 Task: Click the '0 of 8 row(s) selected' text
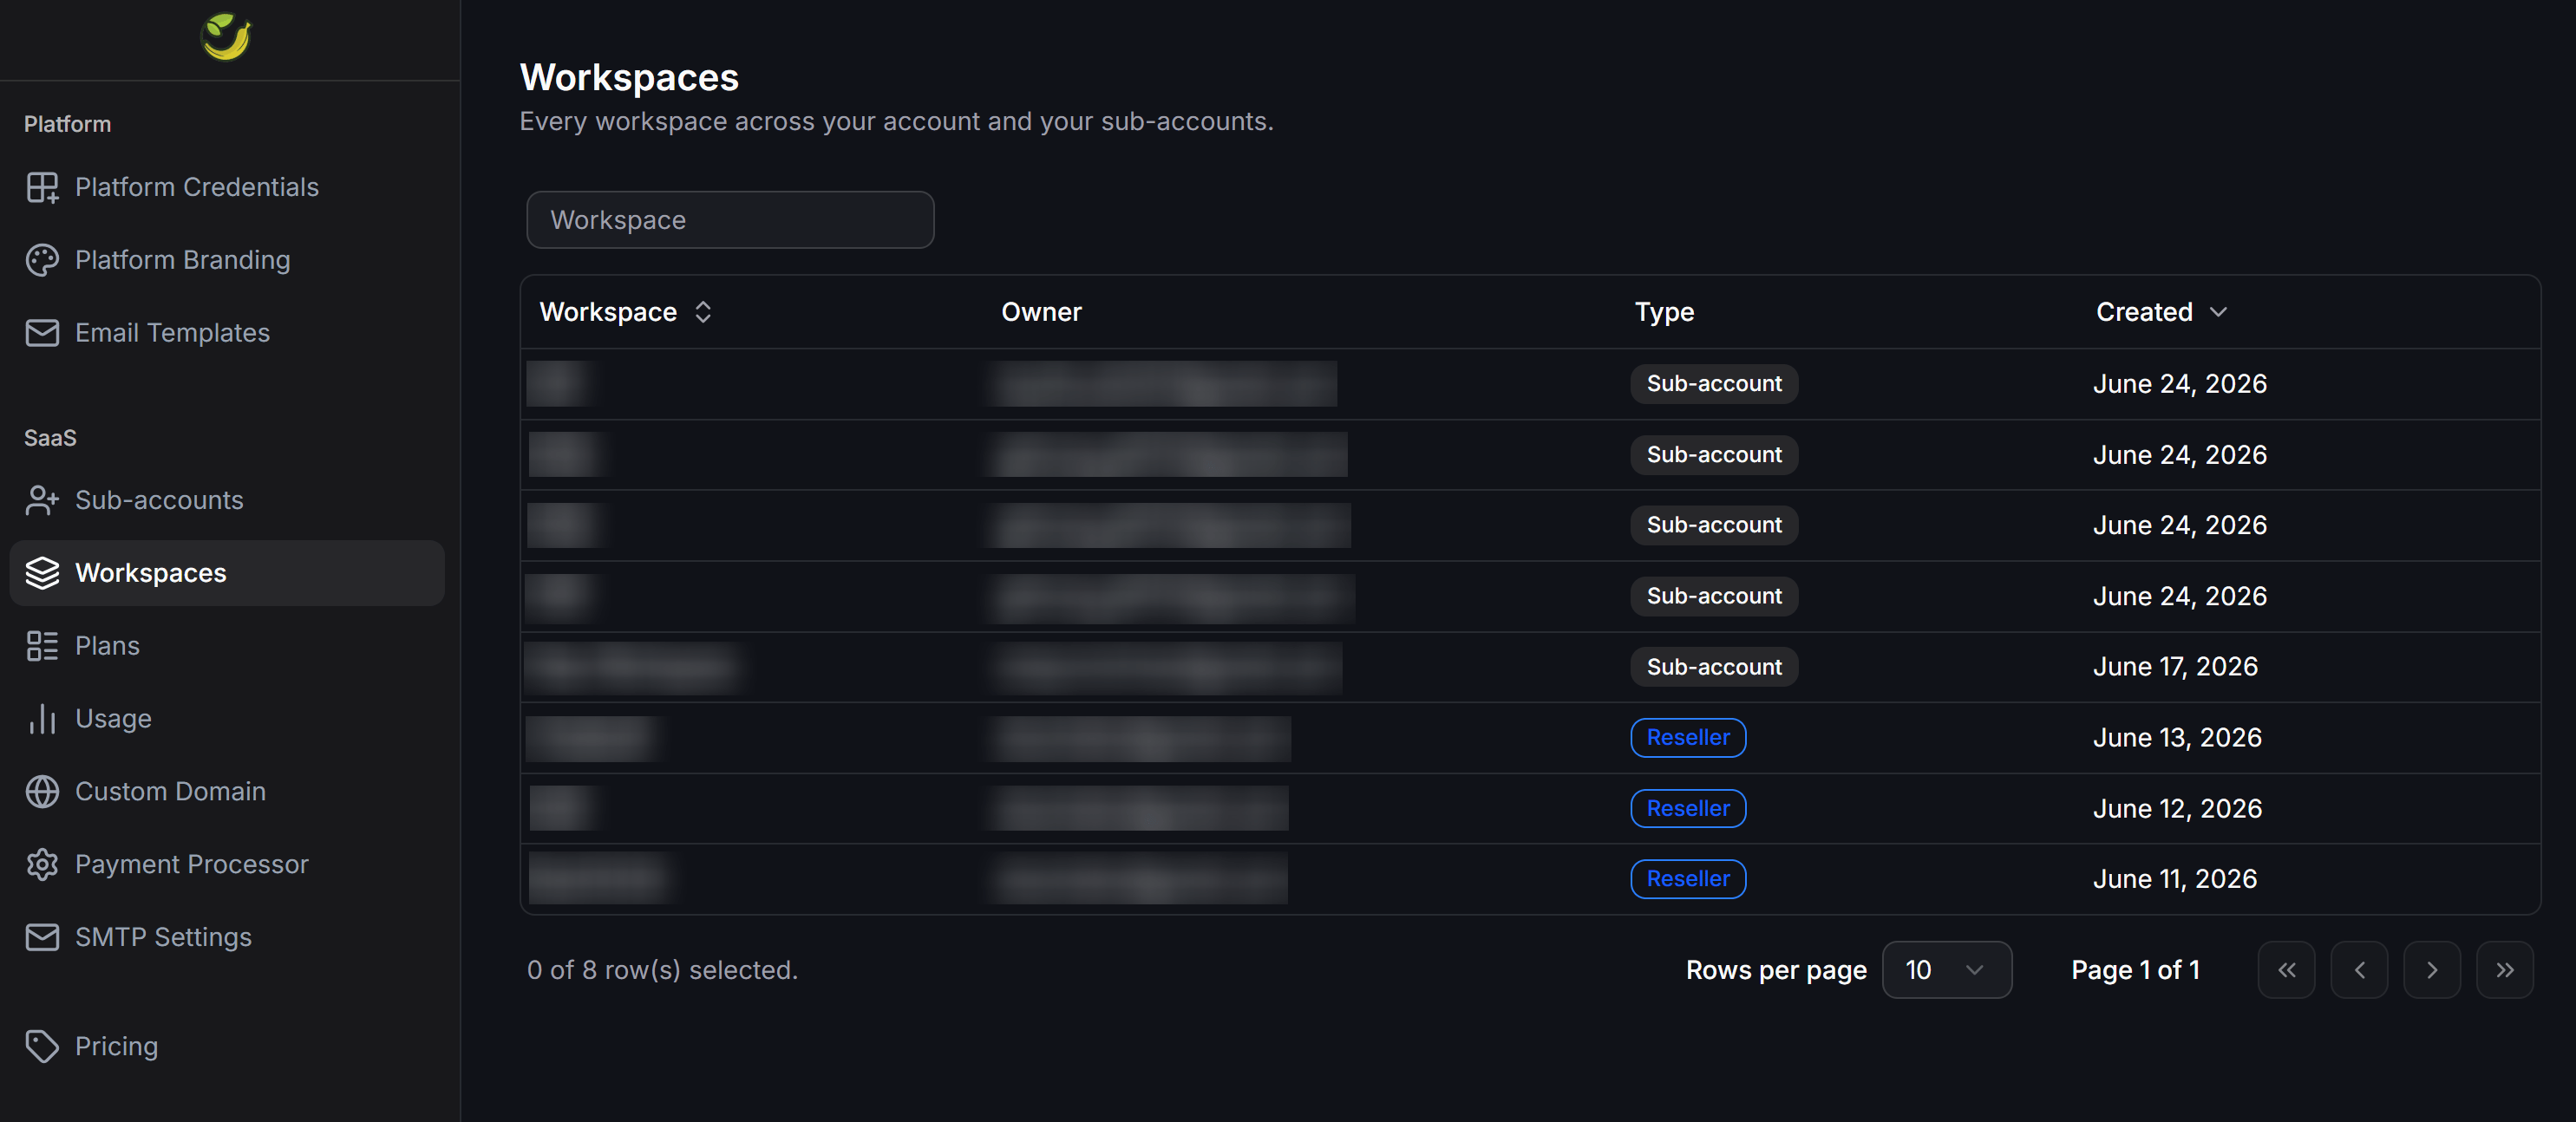[x=662, y=970]
